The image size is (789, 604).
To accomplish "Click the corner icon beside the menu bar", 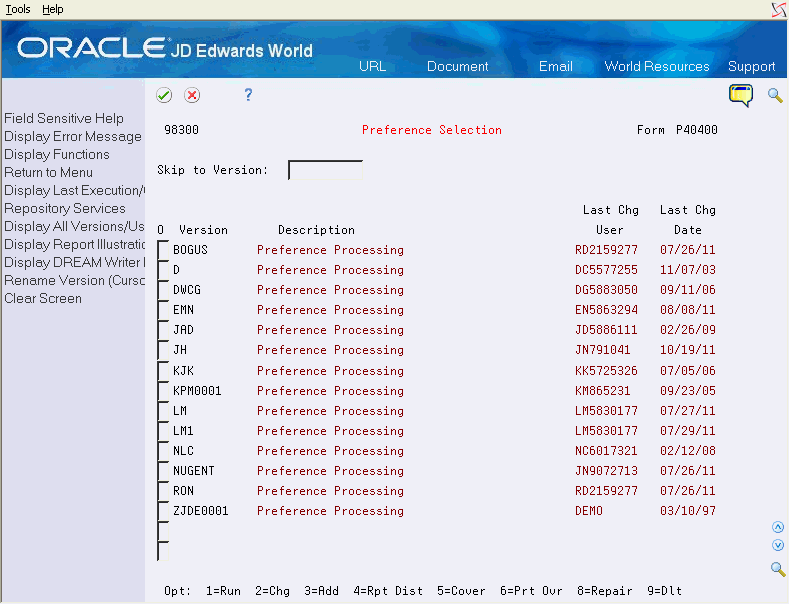I will (x=779, y=9).
